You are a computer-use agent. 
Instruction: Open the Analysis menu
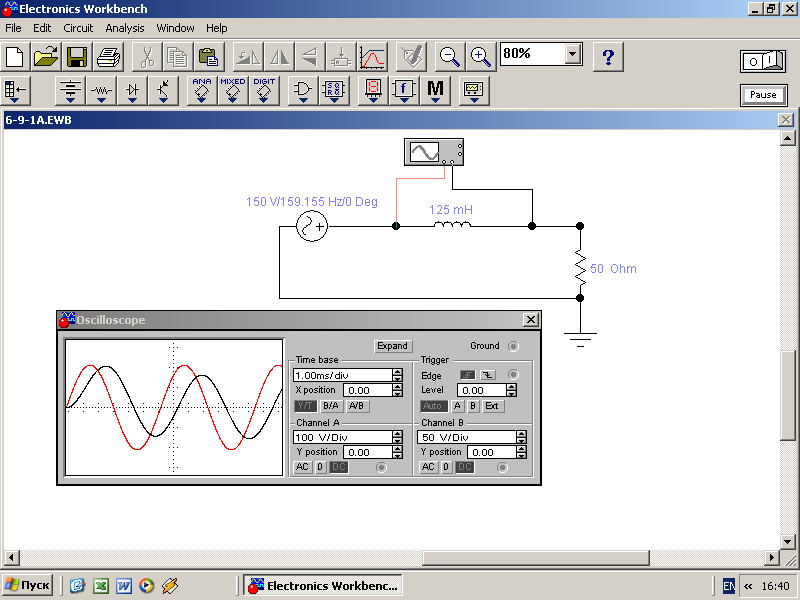point(124,28)
